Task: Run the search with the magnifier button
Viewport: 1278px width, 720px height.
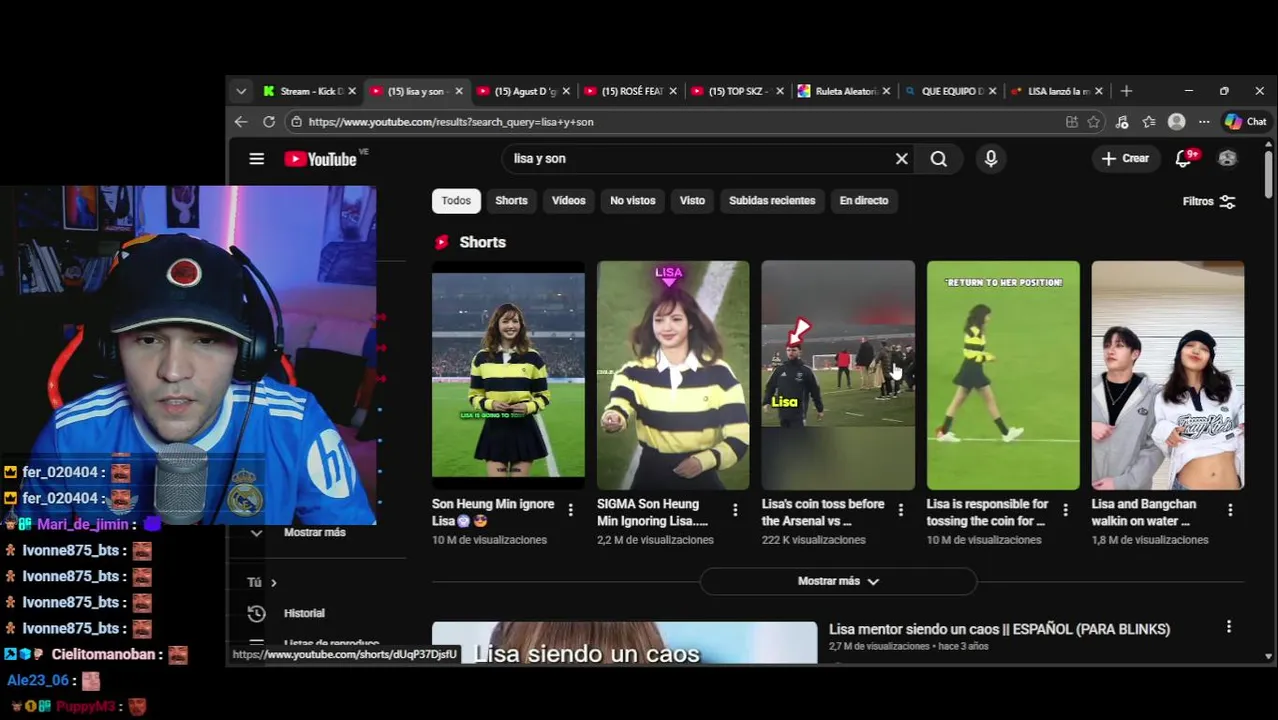Action: point(938,158)
